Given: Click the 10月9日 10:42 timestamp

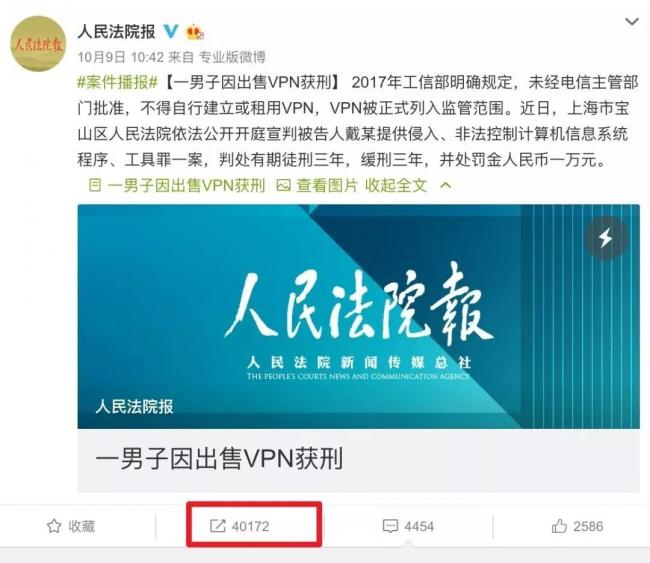Looking at the screenshot, I should [x=121, y=57].
